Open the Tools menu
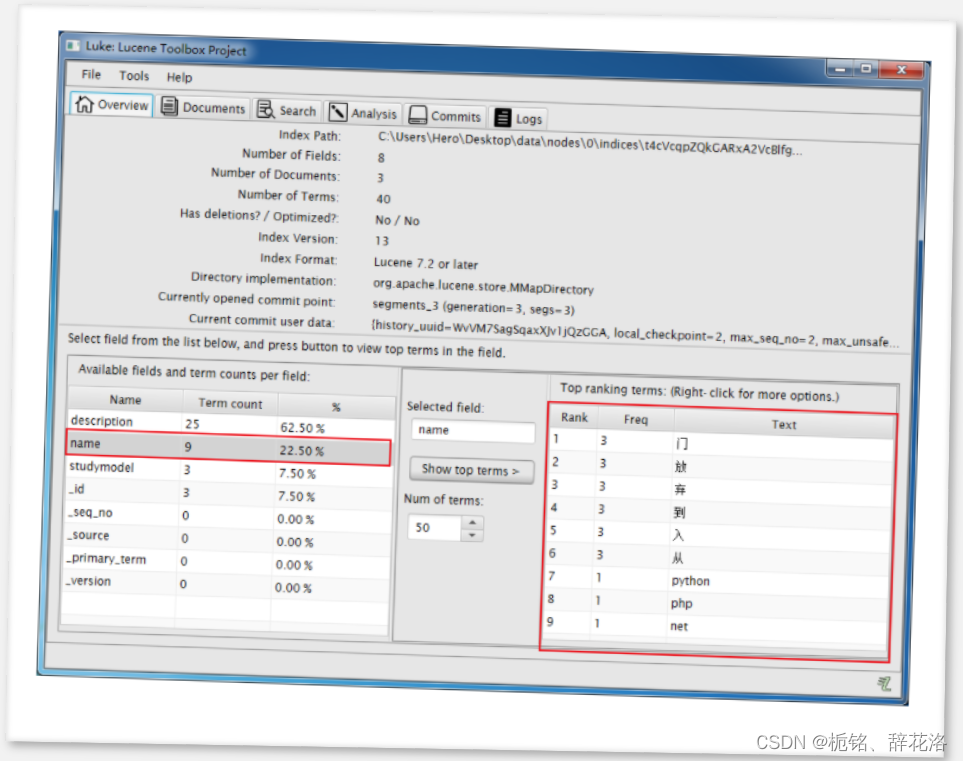Viewport: 963px width, 761px height. click(134, 76)
